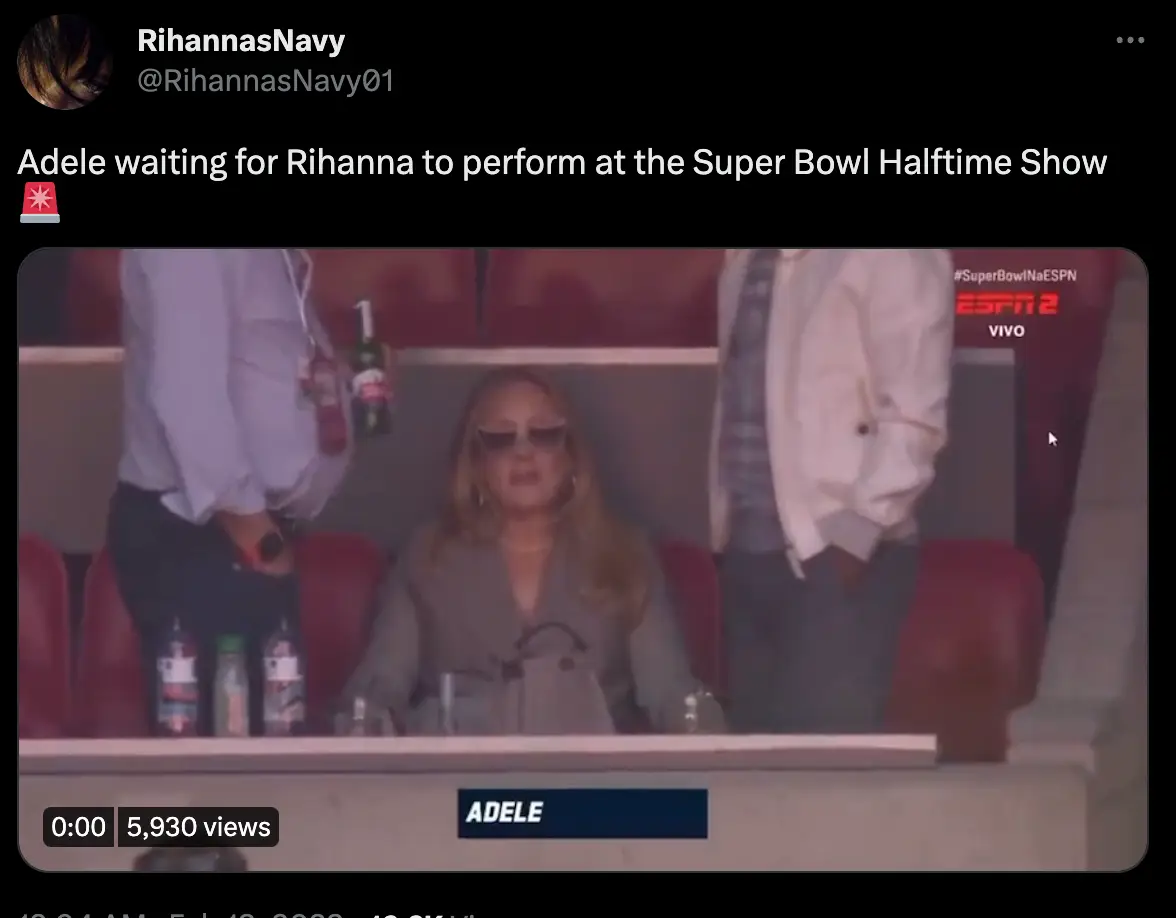Click the video progress position at 0:00
Screen dimensions: 1176x918
[78, 827]
